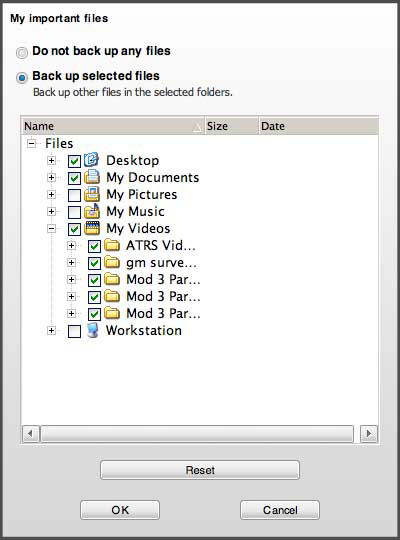Screen dimensions: 400x540
Task: Click the My Music folder icon
Action: click(x=92, y=211)
